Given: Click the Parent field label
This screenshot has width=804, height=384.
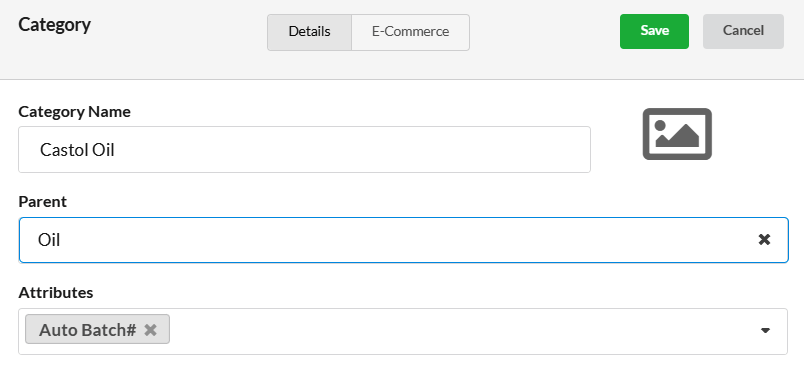Looking at the screenshot, I should point(43,201).
